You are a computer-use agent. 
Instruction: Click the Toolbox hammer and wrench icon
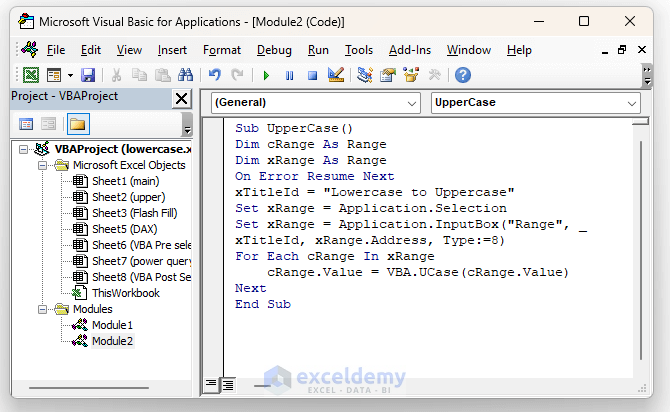(x=435, y=76)
